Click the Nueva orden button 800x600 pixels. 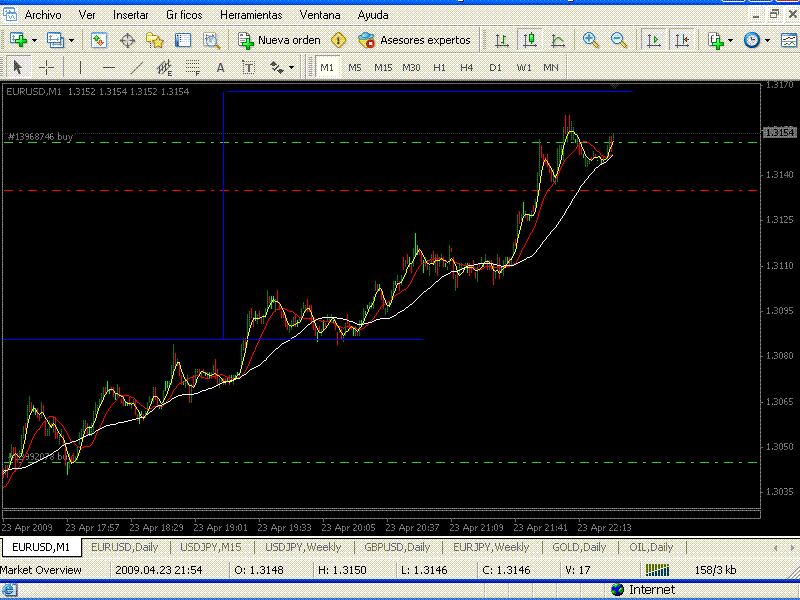click(280, 40)
